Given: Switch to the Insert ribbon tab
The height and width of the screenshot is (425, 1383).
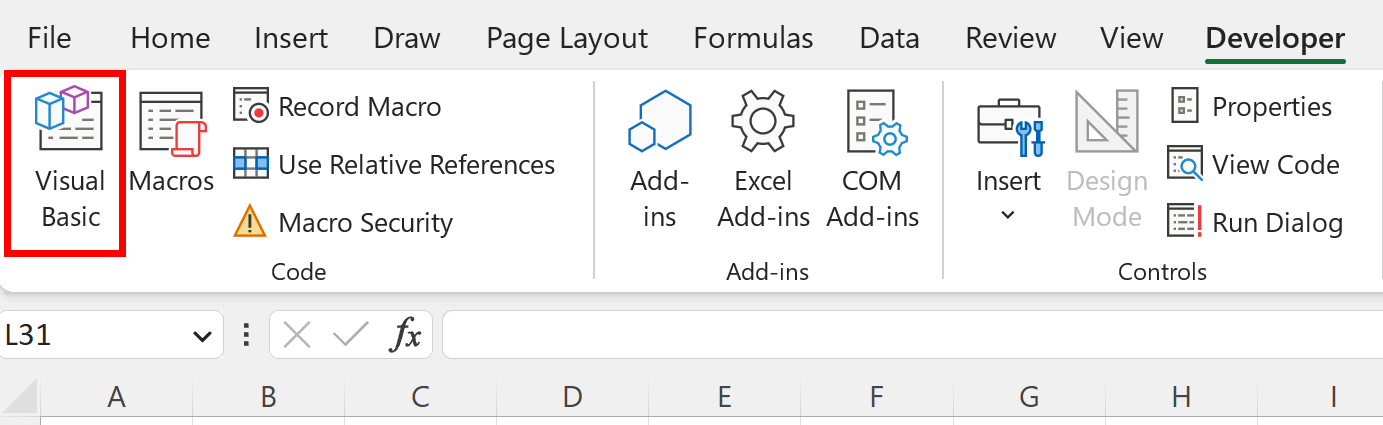Looking at the screenshot, I should 291,38.
